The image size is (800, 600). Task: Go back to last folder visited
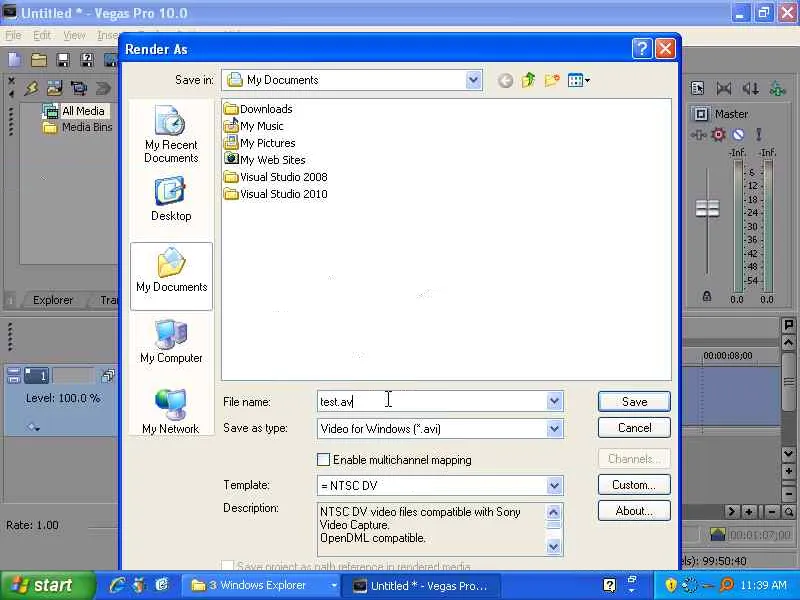point(505,81)
